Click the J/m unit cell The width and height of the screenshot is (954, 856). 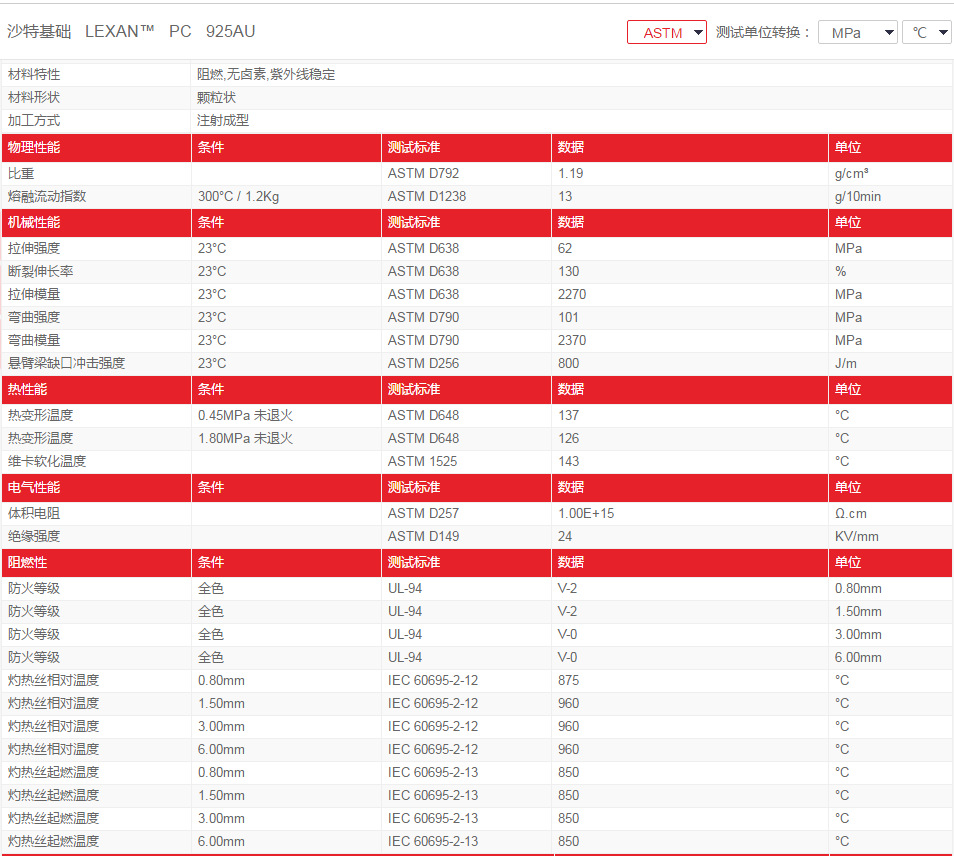(846, 363)
